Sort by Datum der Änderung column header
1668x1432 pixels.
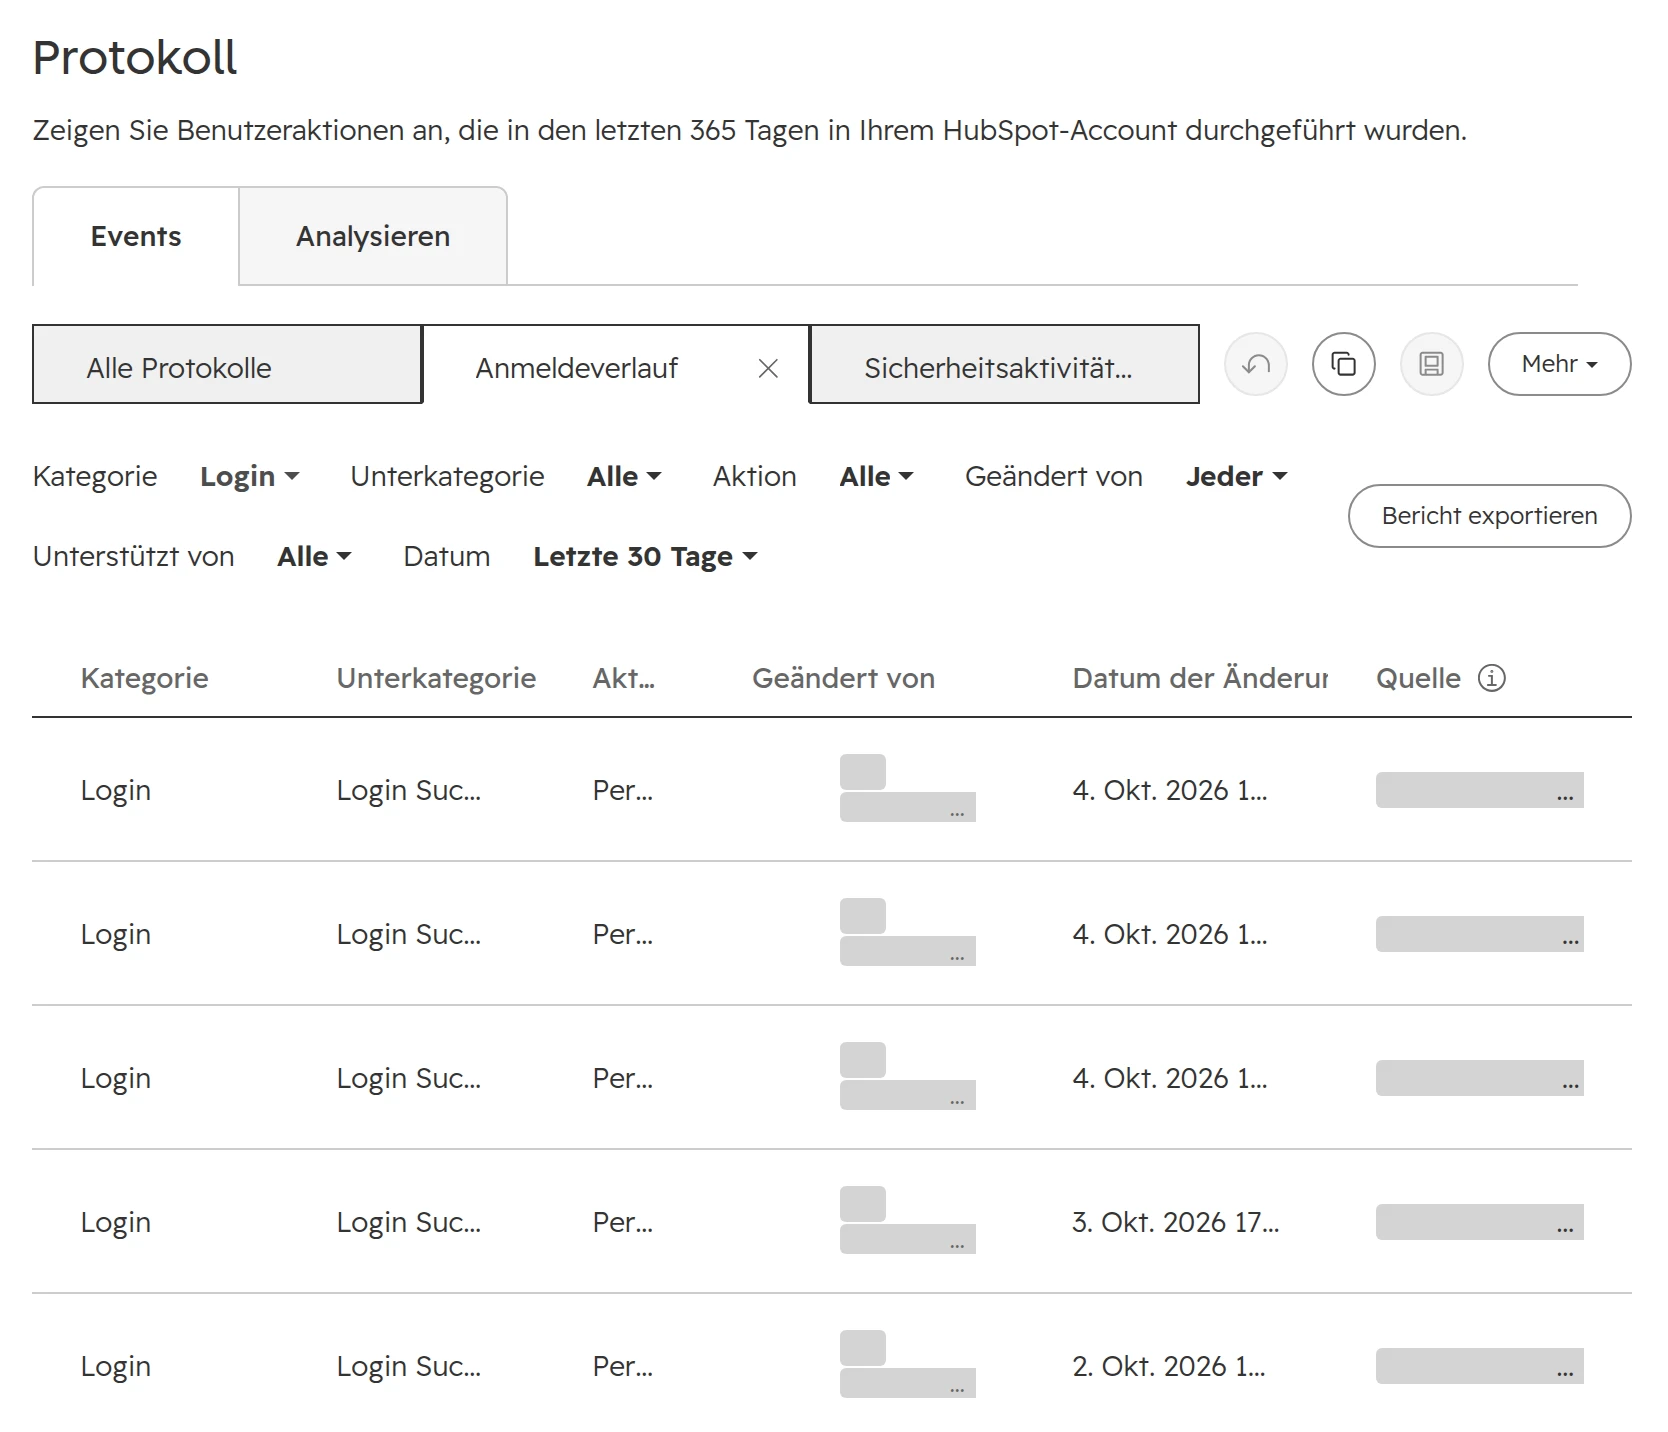pos(1200,678)
